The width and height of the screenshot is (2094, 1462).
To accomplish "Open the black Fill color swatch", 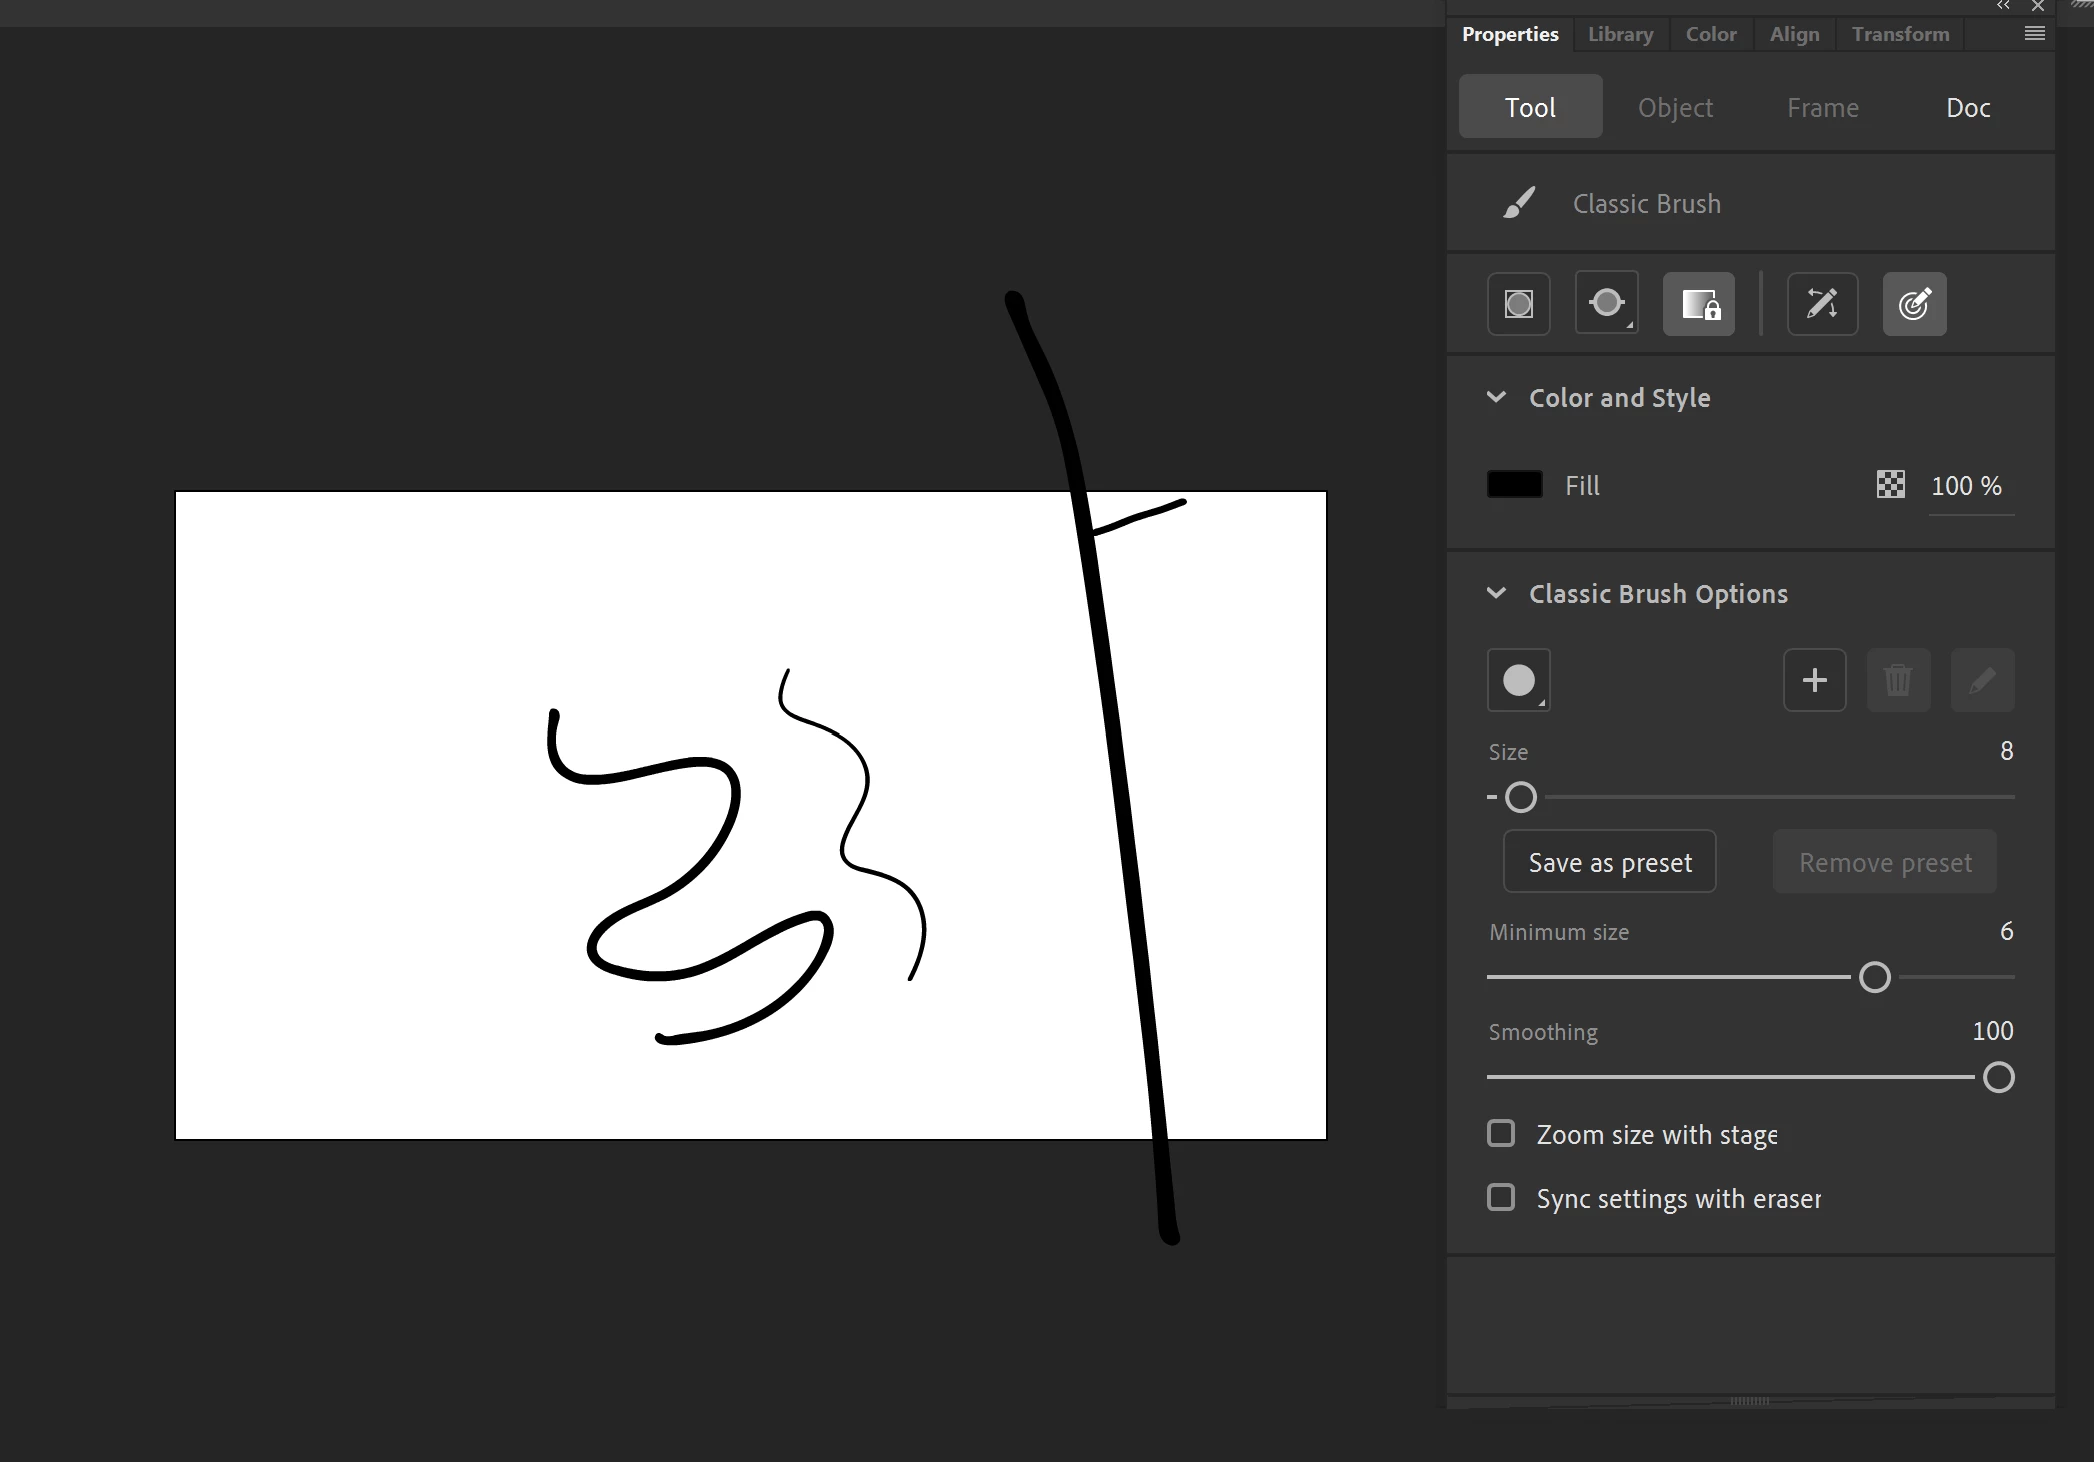I will (1514, 485).
